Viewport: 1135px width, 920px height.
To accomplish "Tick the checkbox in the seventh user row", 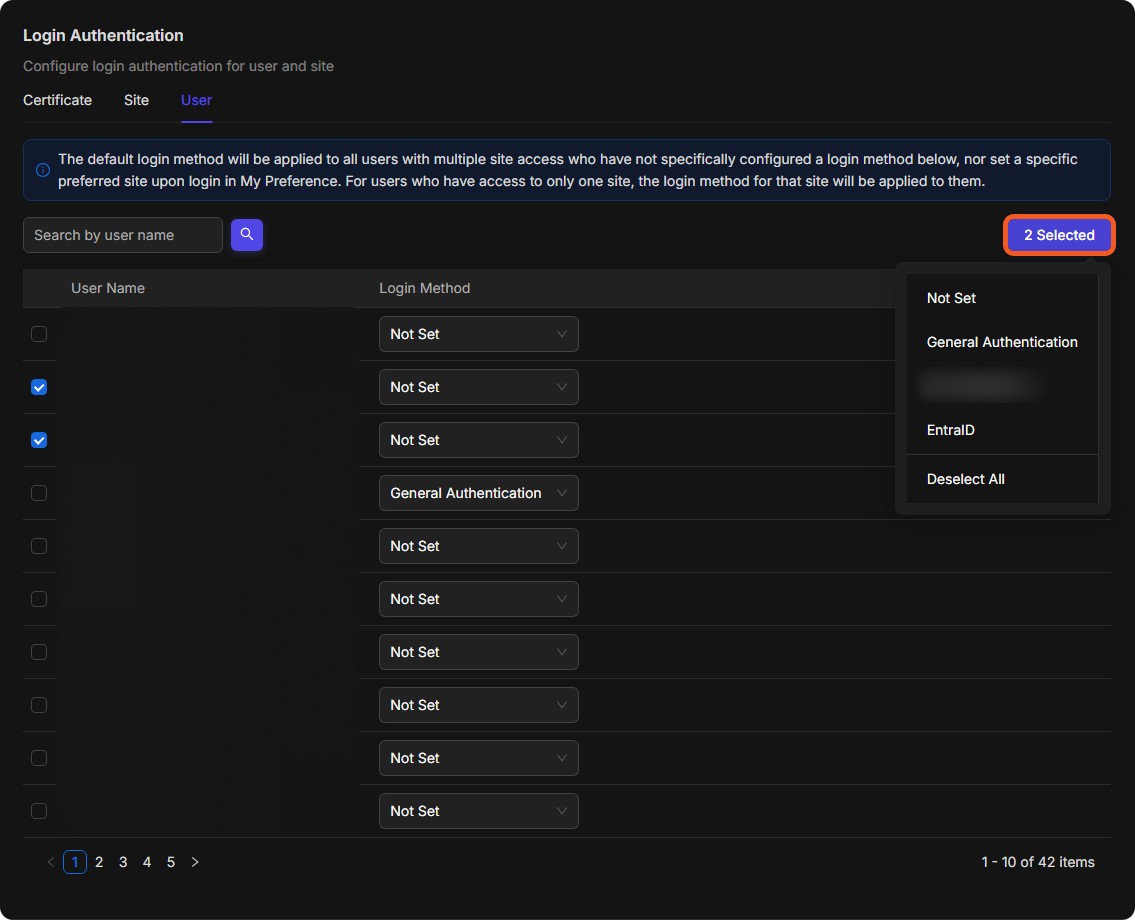I will click(x=39, y=652).
